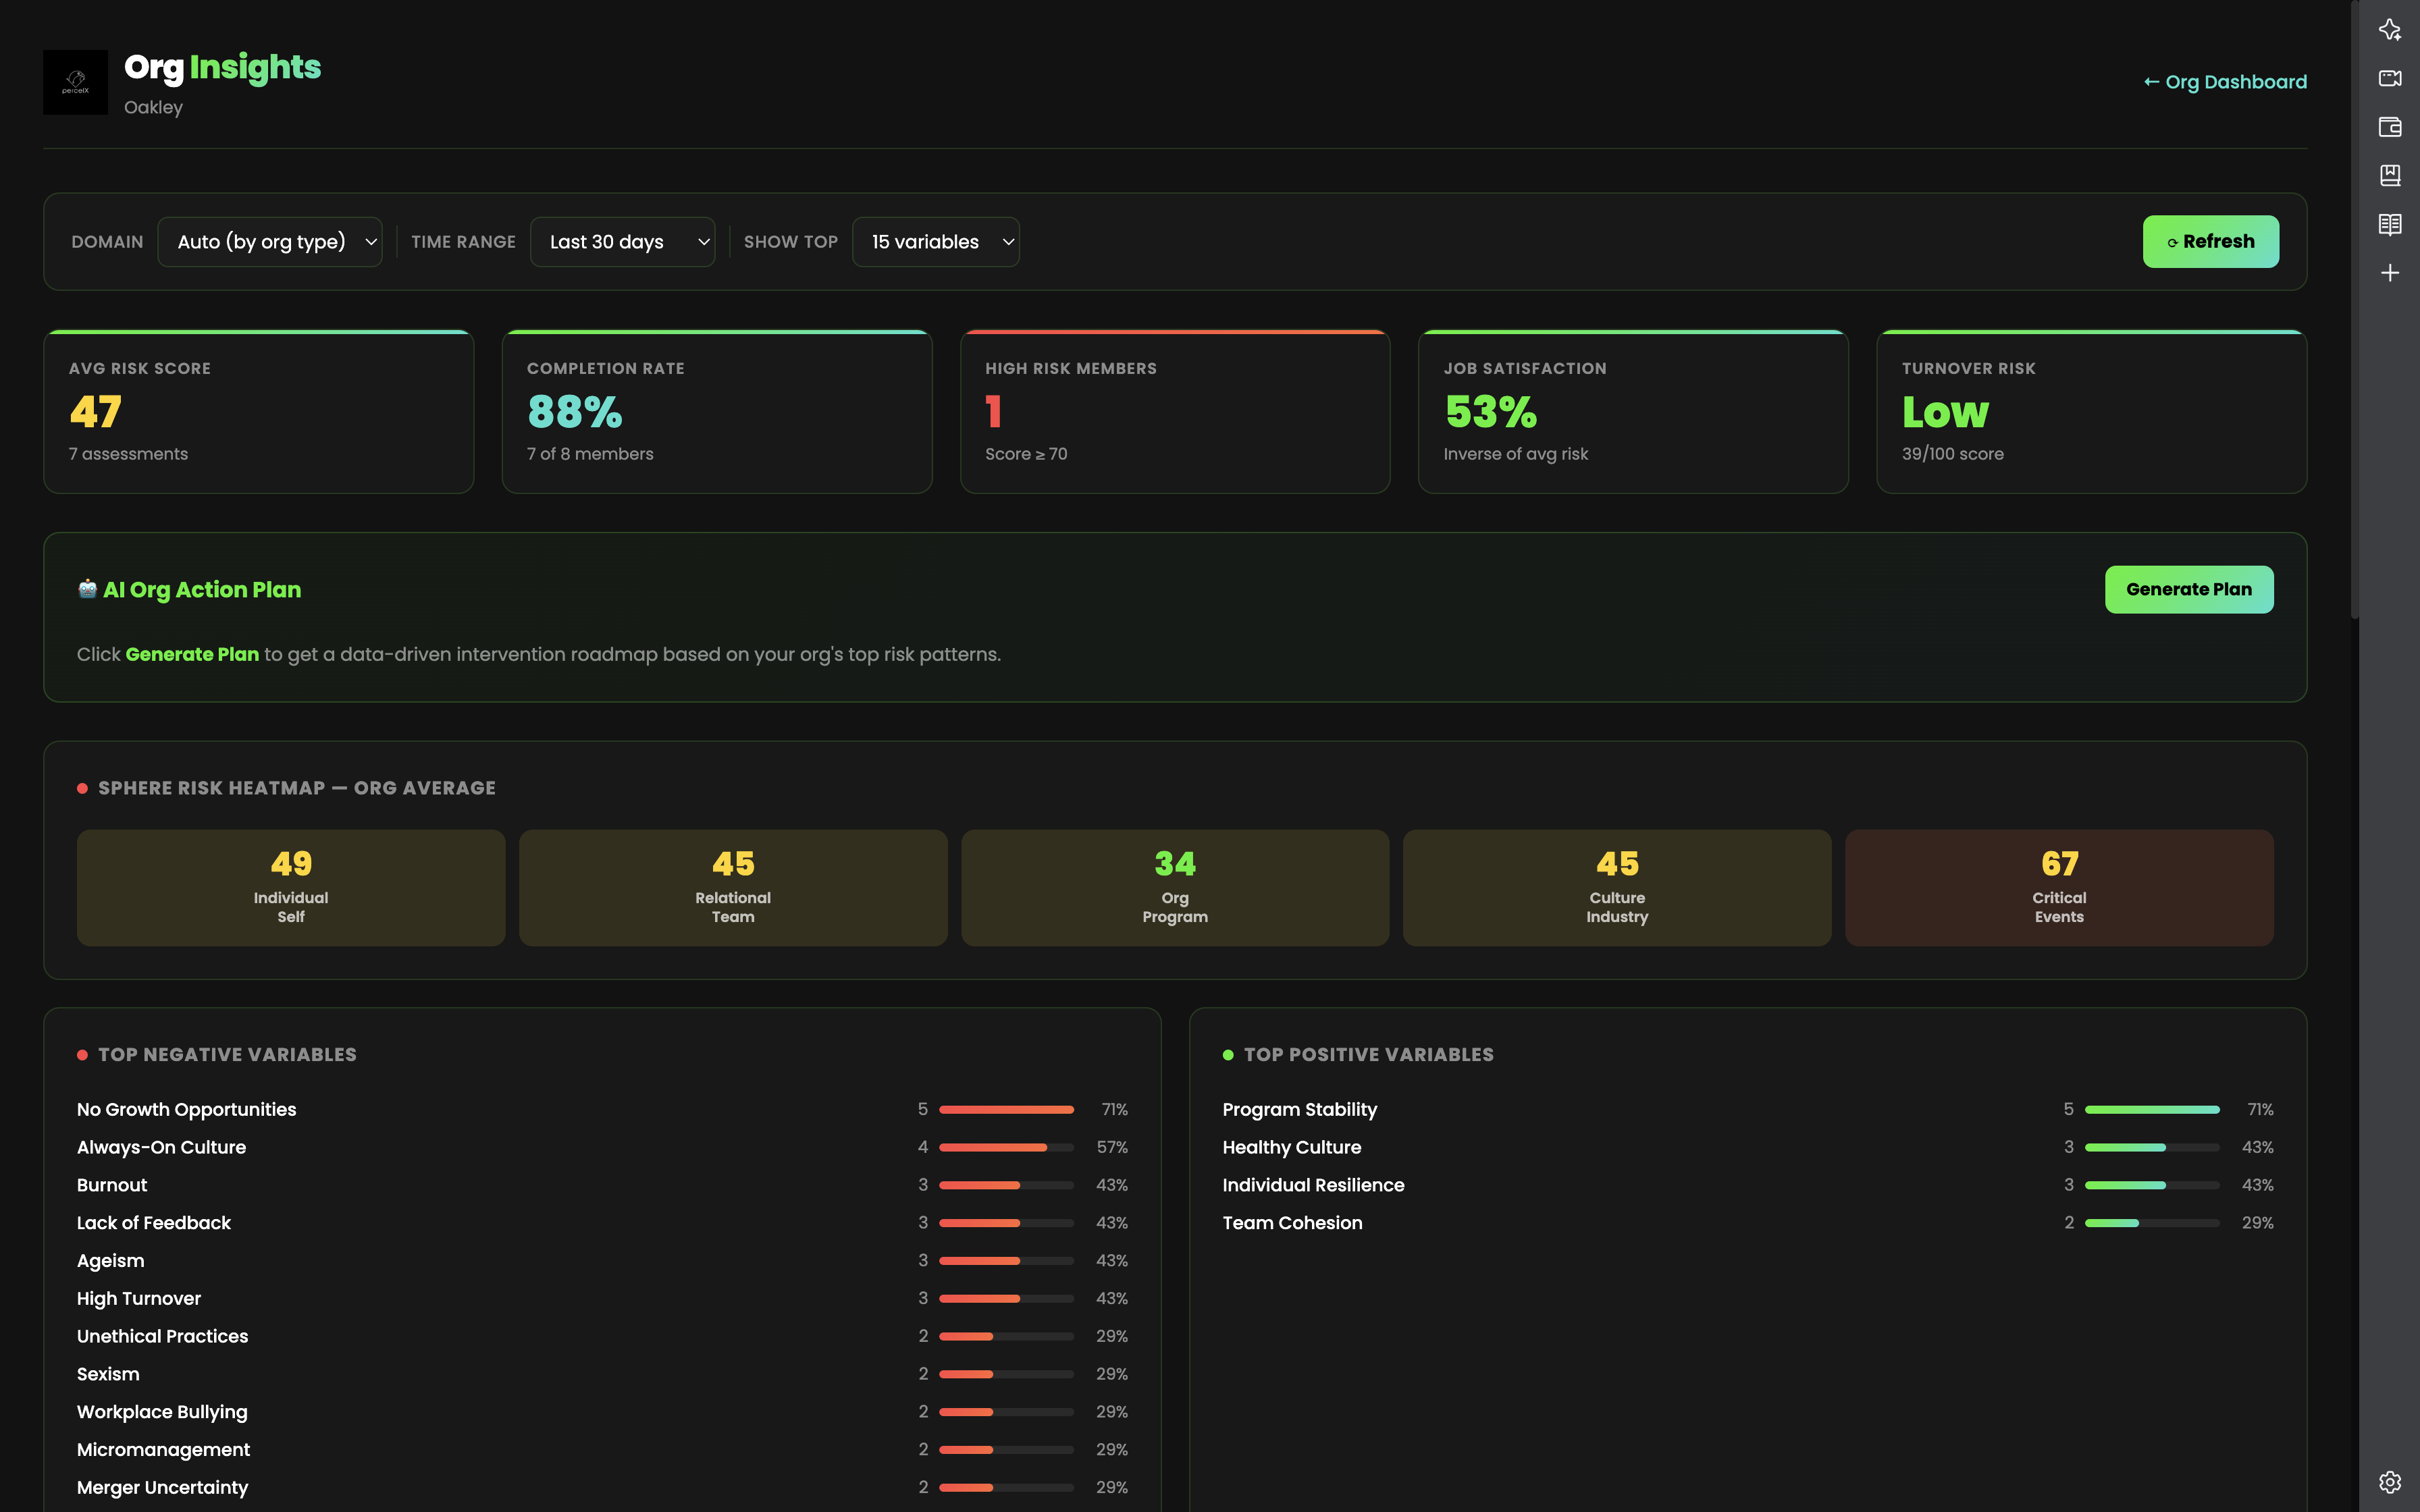
Task: Click the Program Stability variable
Action: (1299, 1110)
